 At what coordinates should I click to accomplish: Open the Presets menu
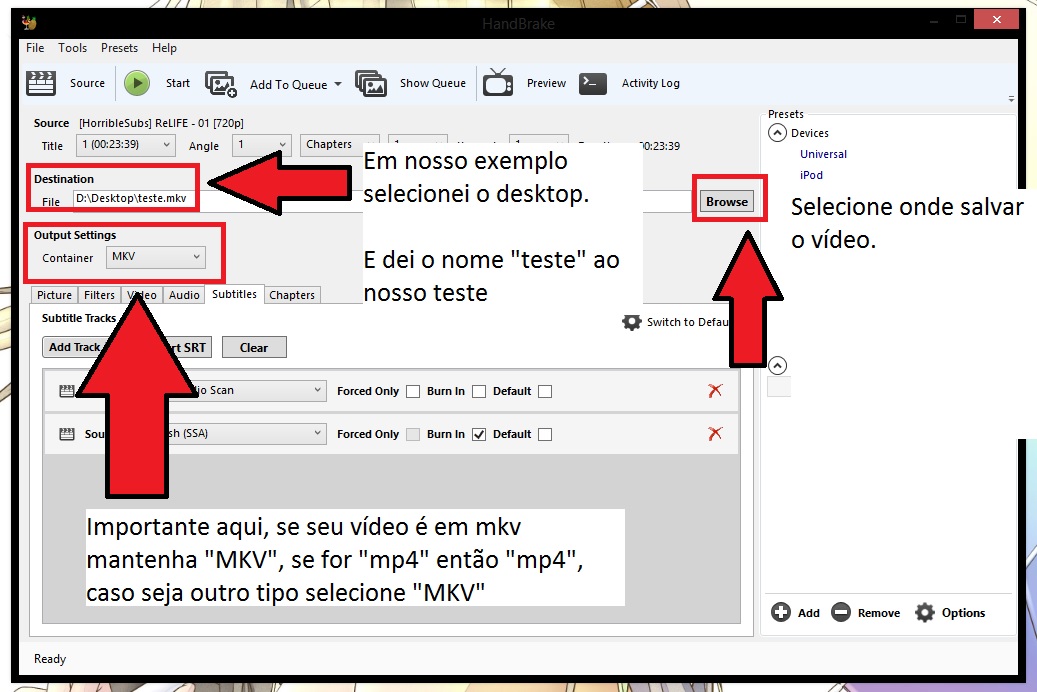pos(119,48)
